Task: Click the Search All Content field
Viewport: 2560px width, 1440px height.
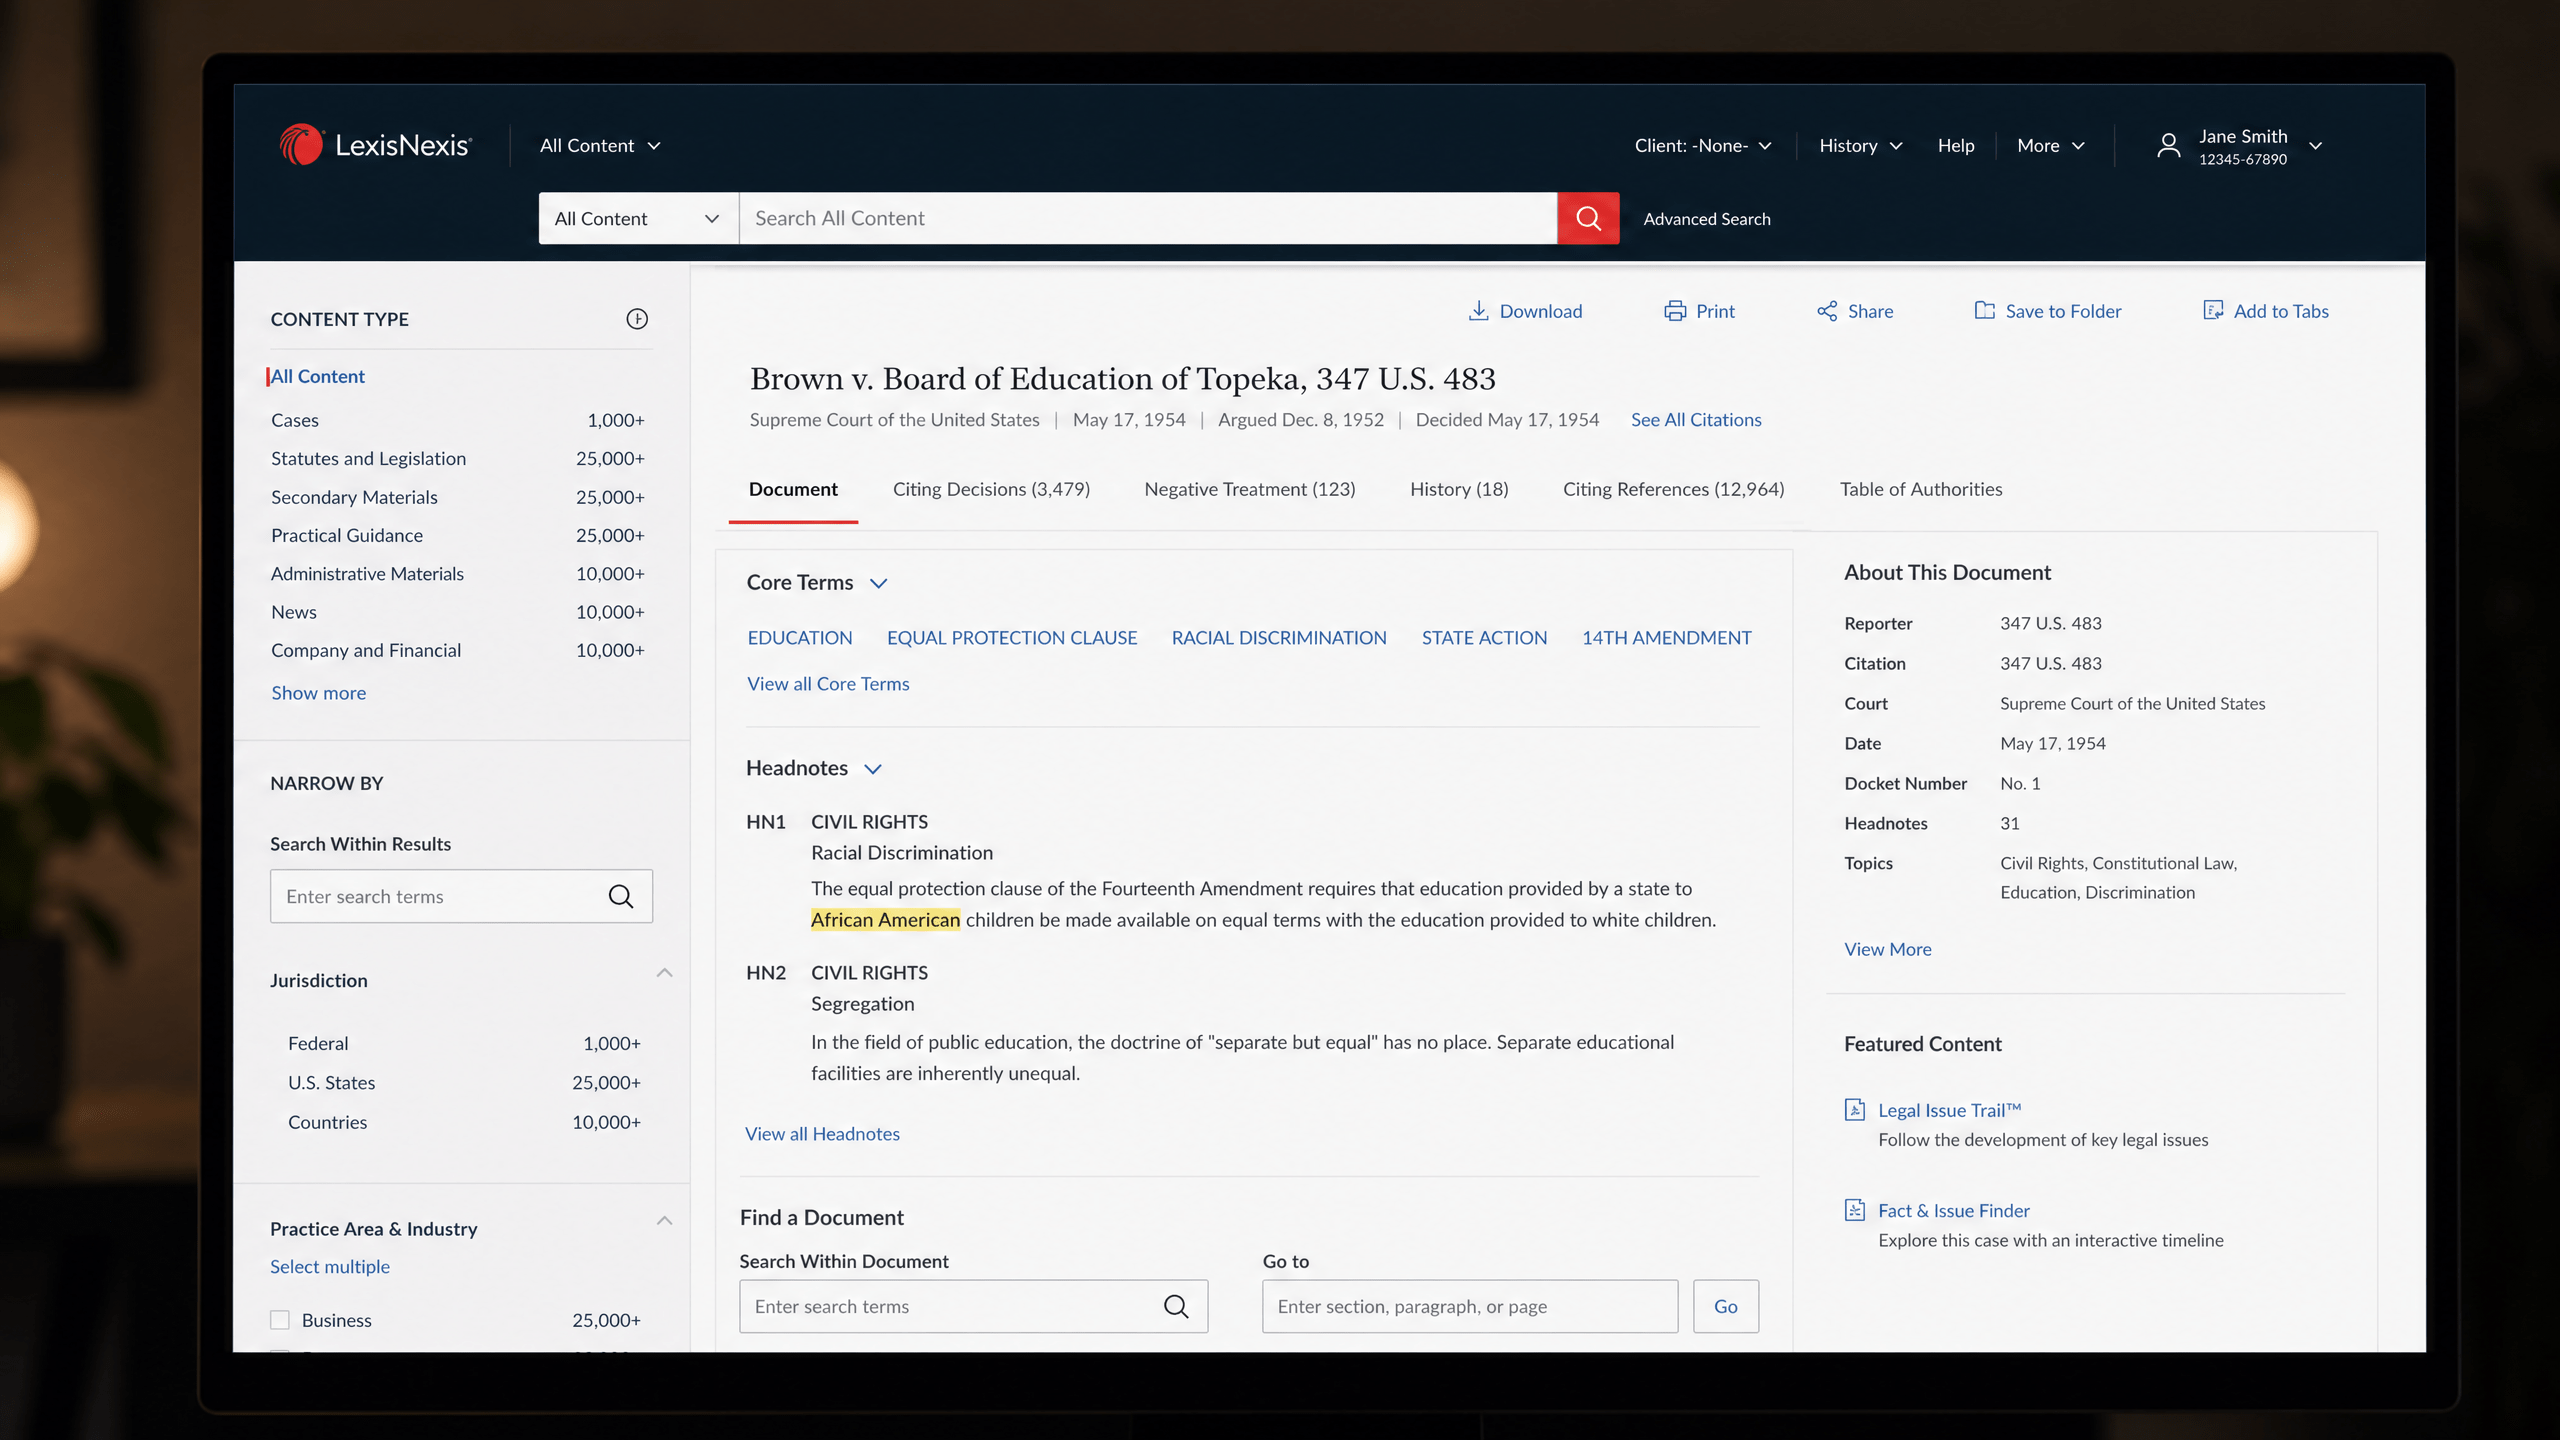Action: pos(1148,218)
